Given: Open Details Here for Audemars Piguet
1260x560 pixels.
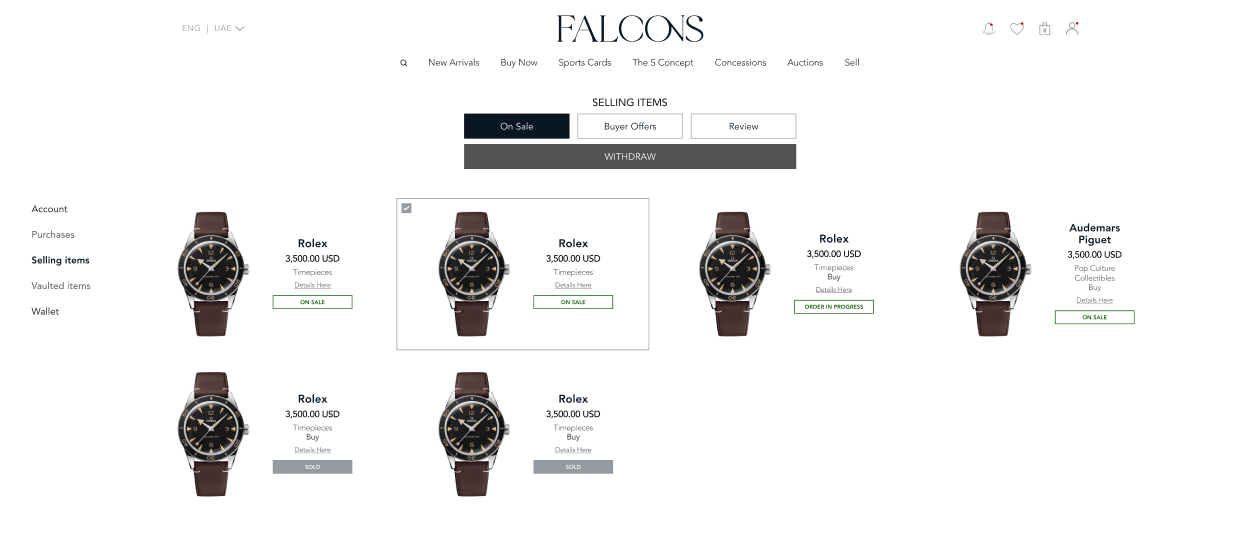Looking at the screenshot, I should click(1094, 300).
